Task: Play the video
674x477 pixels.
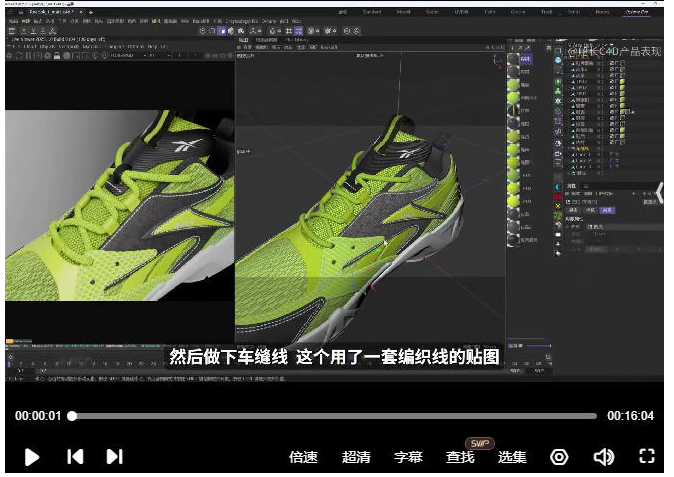Action: point(32,457)
